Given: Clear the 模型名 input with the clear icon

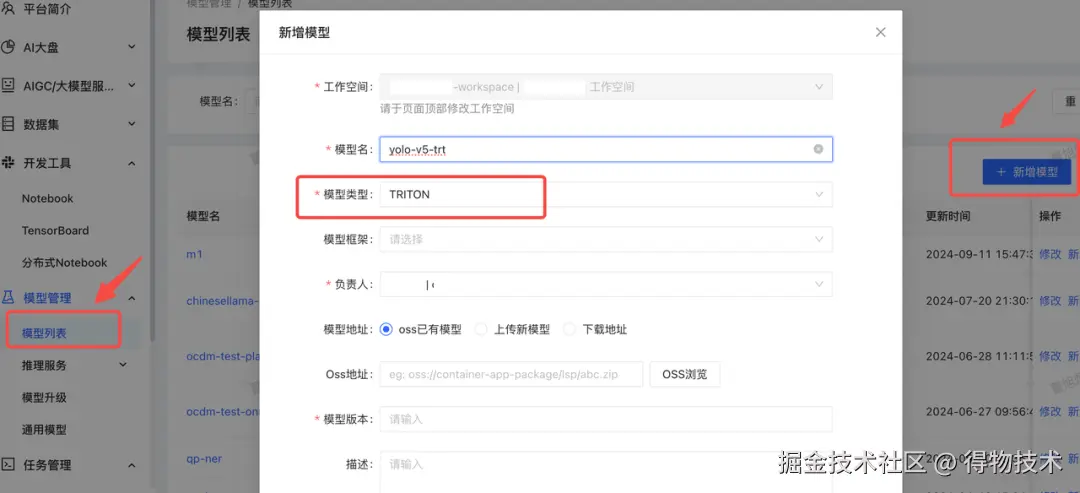Looking at the screenshot, I should click(x=818, y=149).
